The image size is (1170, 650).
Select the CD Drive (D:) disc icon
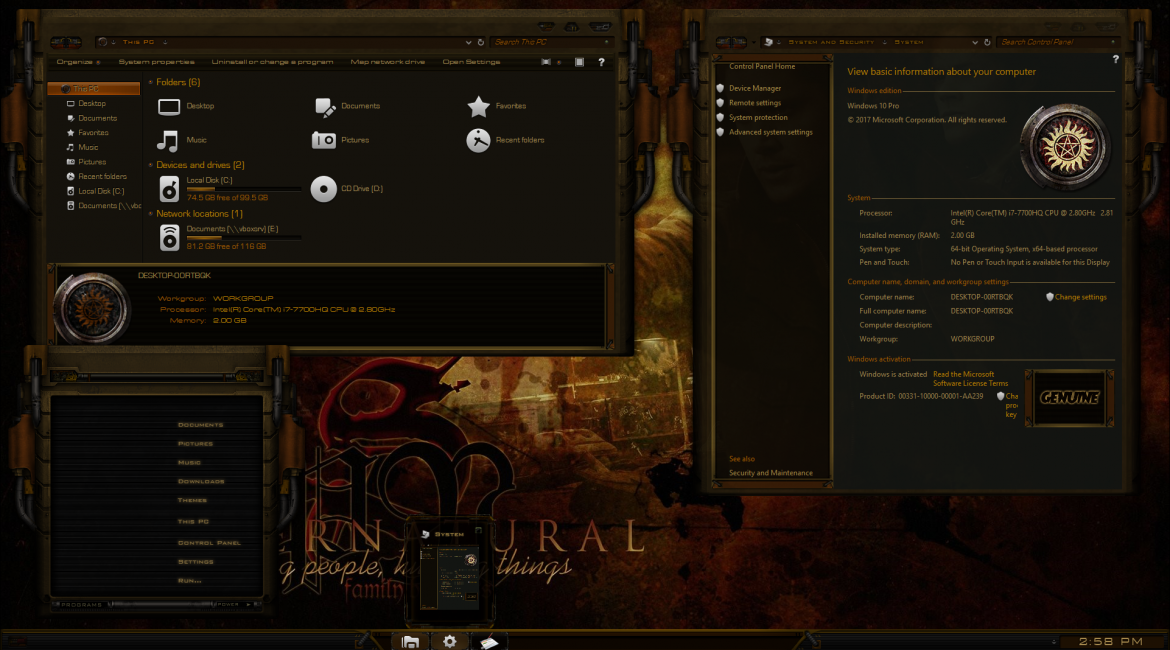pyautogui.click(x=324, y=190)
